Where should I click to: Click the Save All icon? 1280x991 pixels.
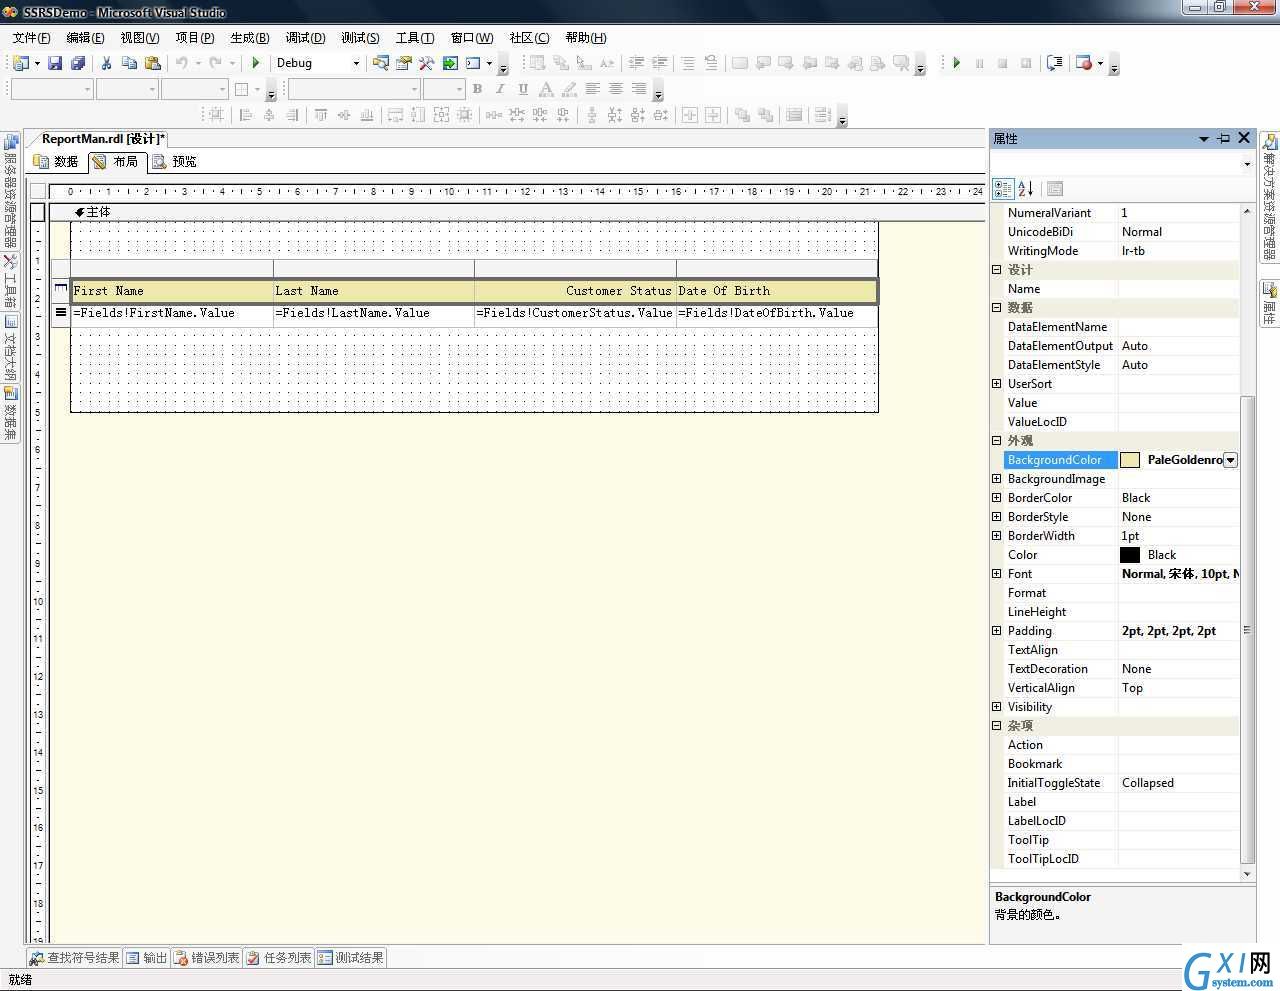tap(77, 63)
